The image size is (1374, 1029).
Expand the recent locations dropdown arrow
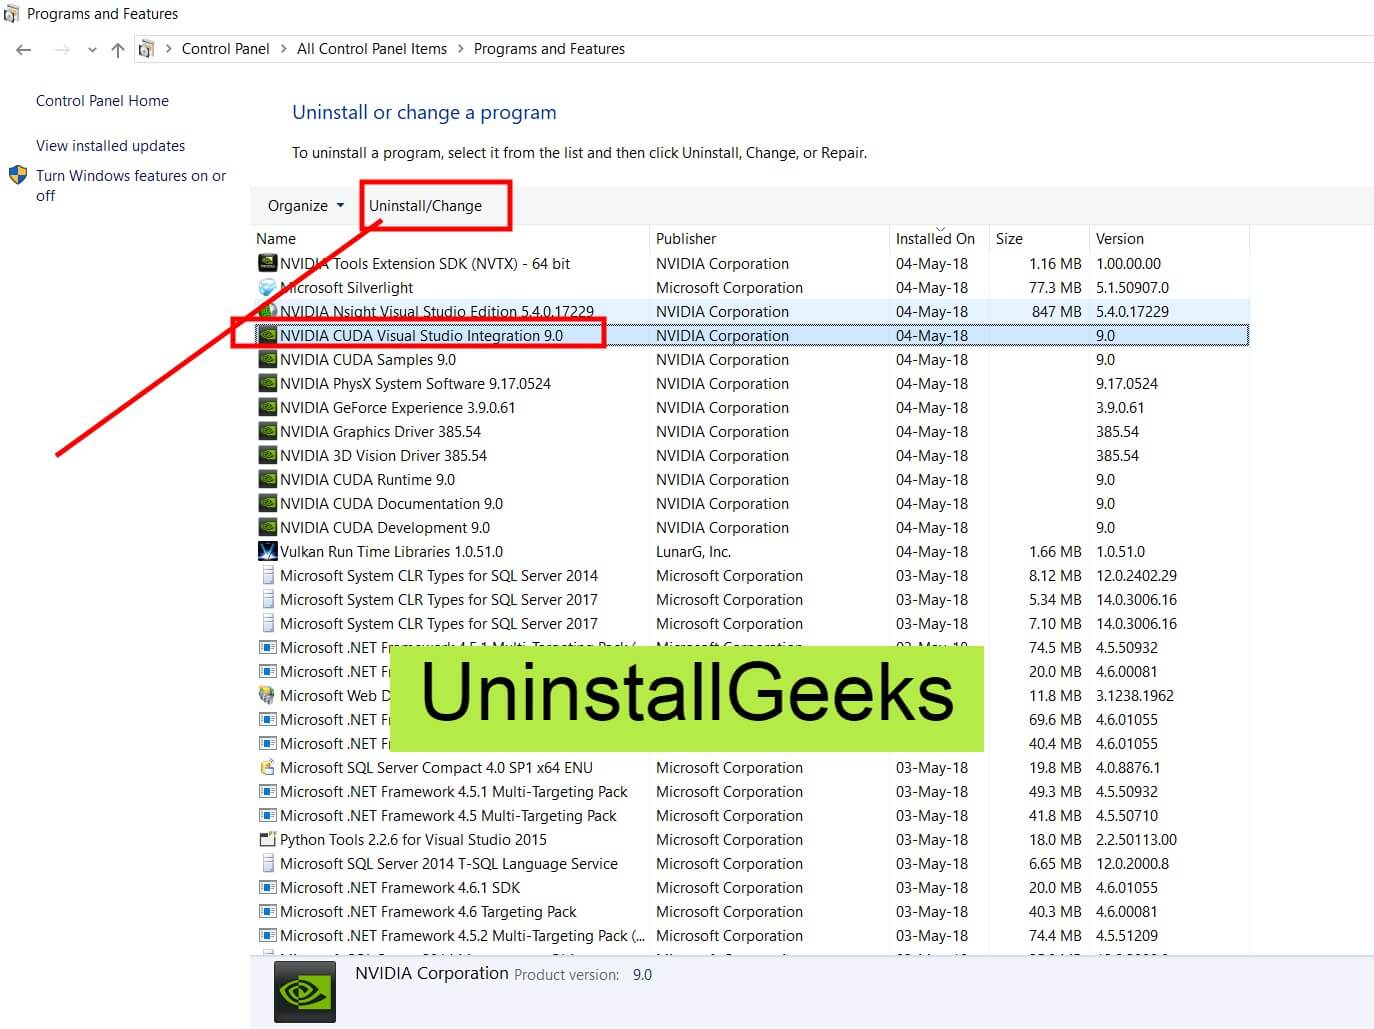92,49
